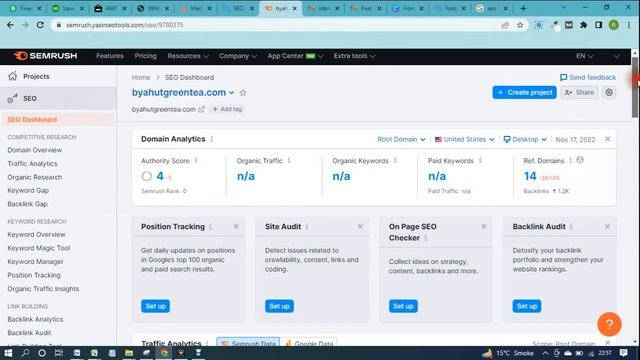Open the byahutgreentea.com project dropdown arrow
This screenshot has height=360, width=640.
click(x=231, y=93)
